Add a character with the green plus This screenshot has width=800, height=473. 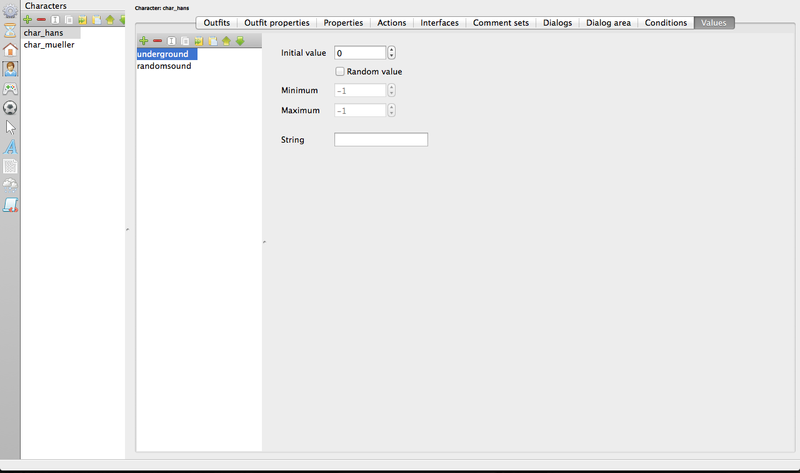[28, 20]
